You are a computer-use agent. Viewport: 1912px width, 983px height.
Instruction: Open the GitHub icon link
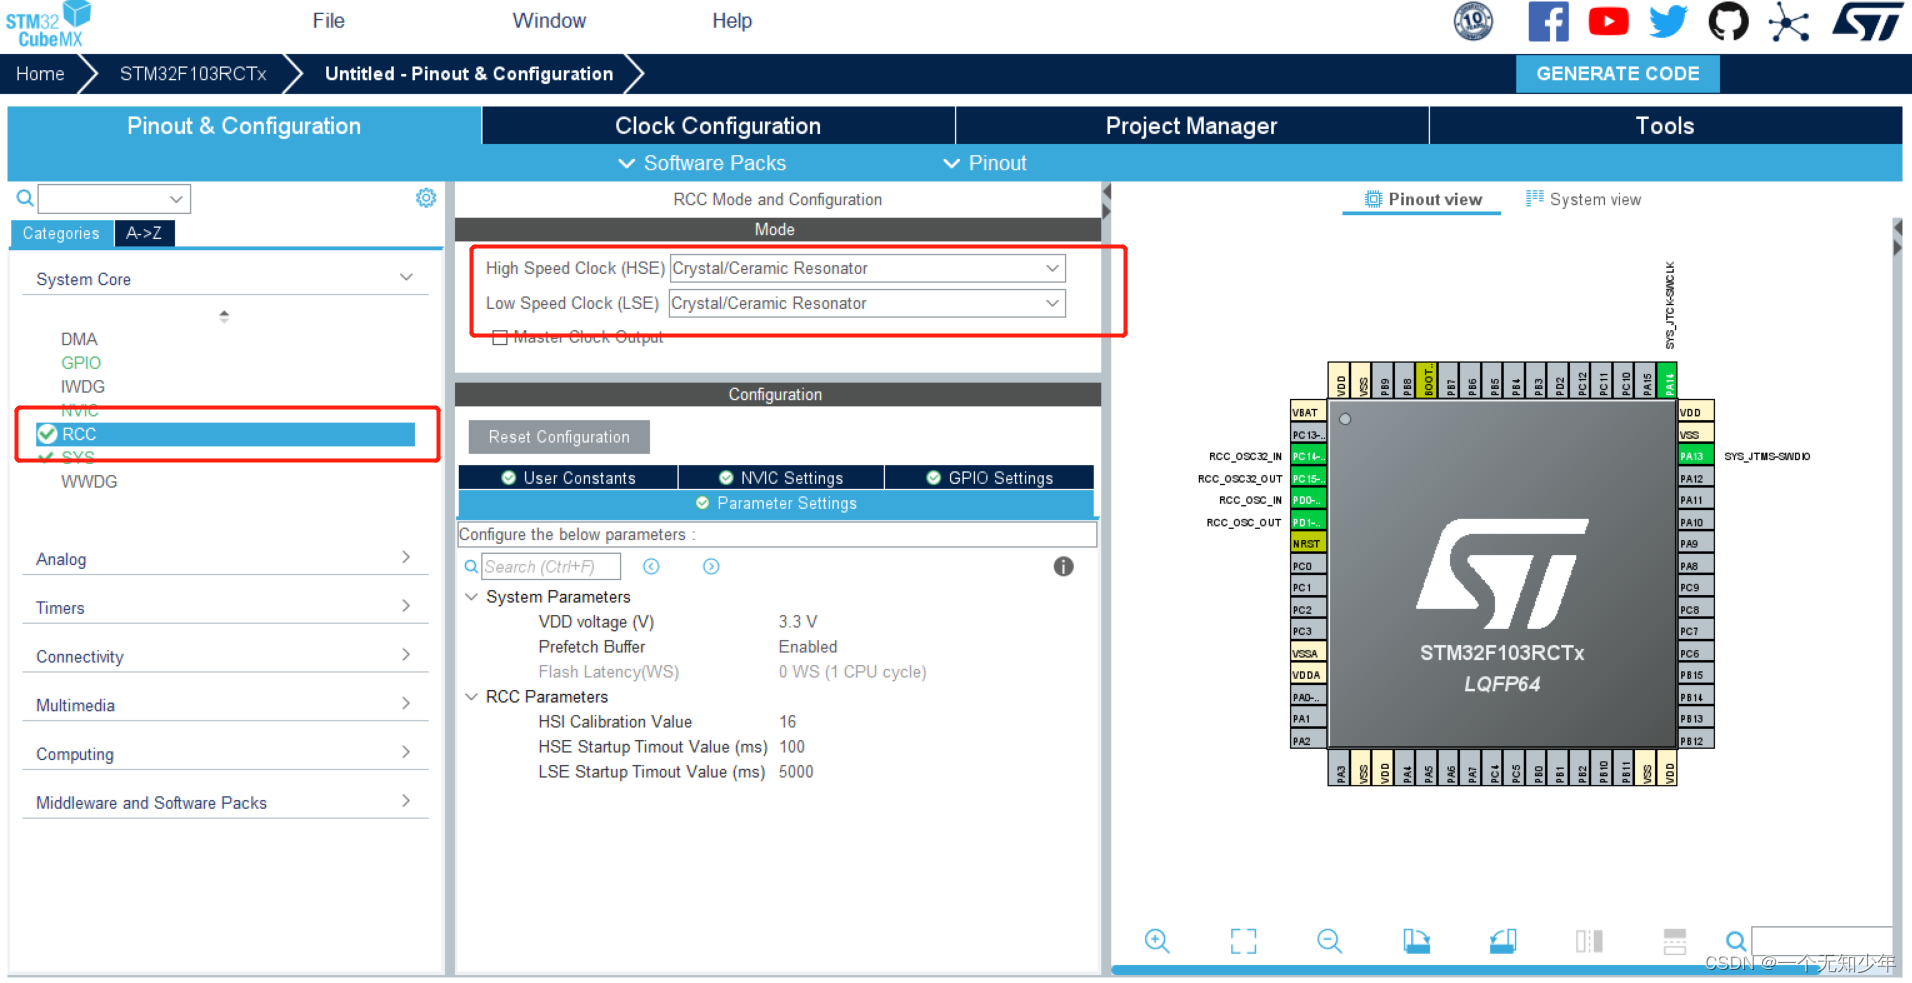tap(1728, 21)
